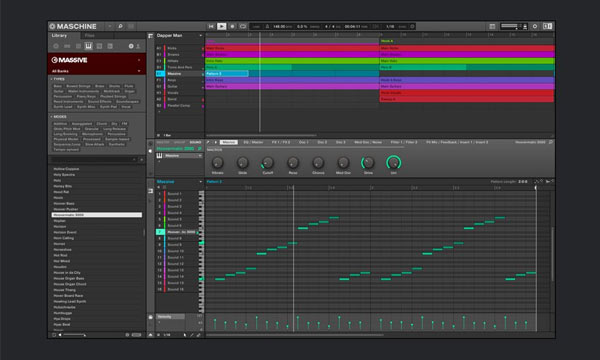Select Hover Board Race preset
Image resolution: width=600 pixels, height=360 pixels.
[x=68, y=296]
